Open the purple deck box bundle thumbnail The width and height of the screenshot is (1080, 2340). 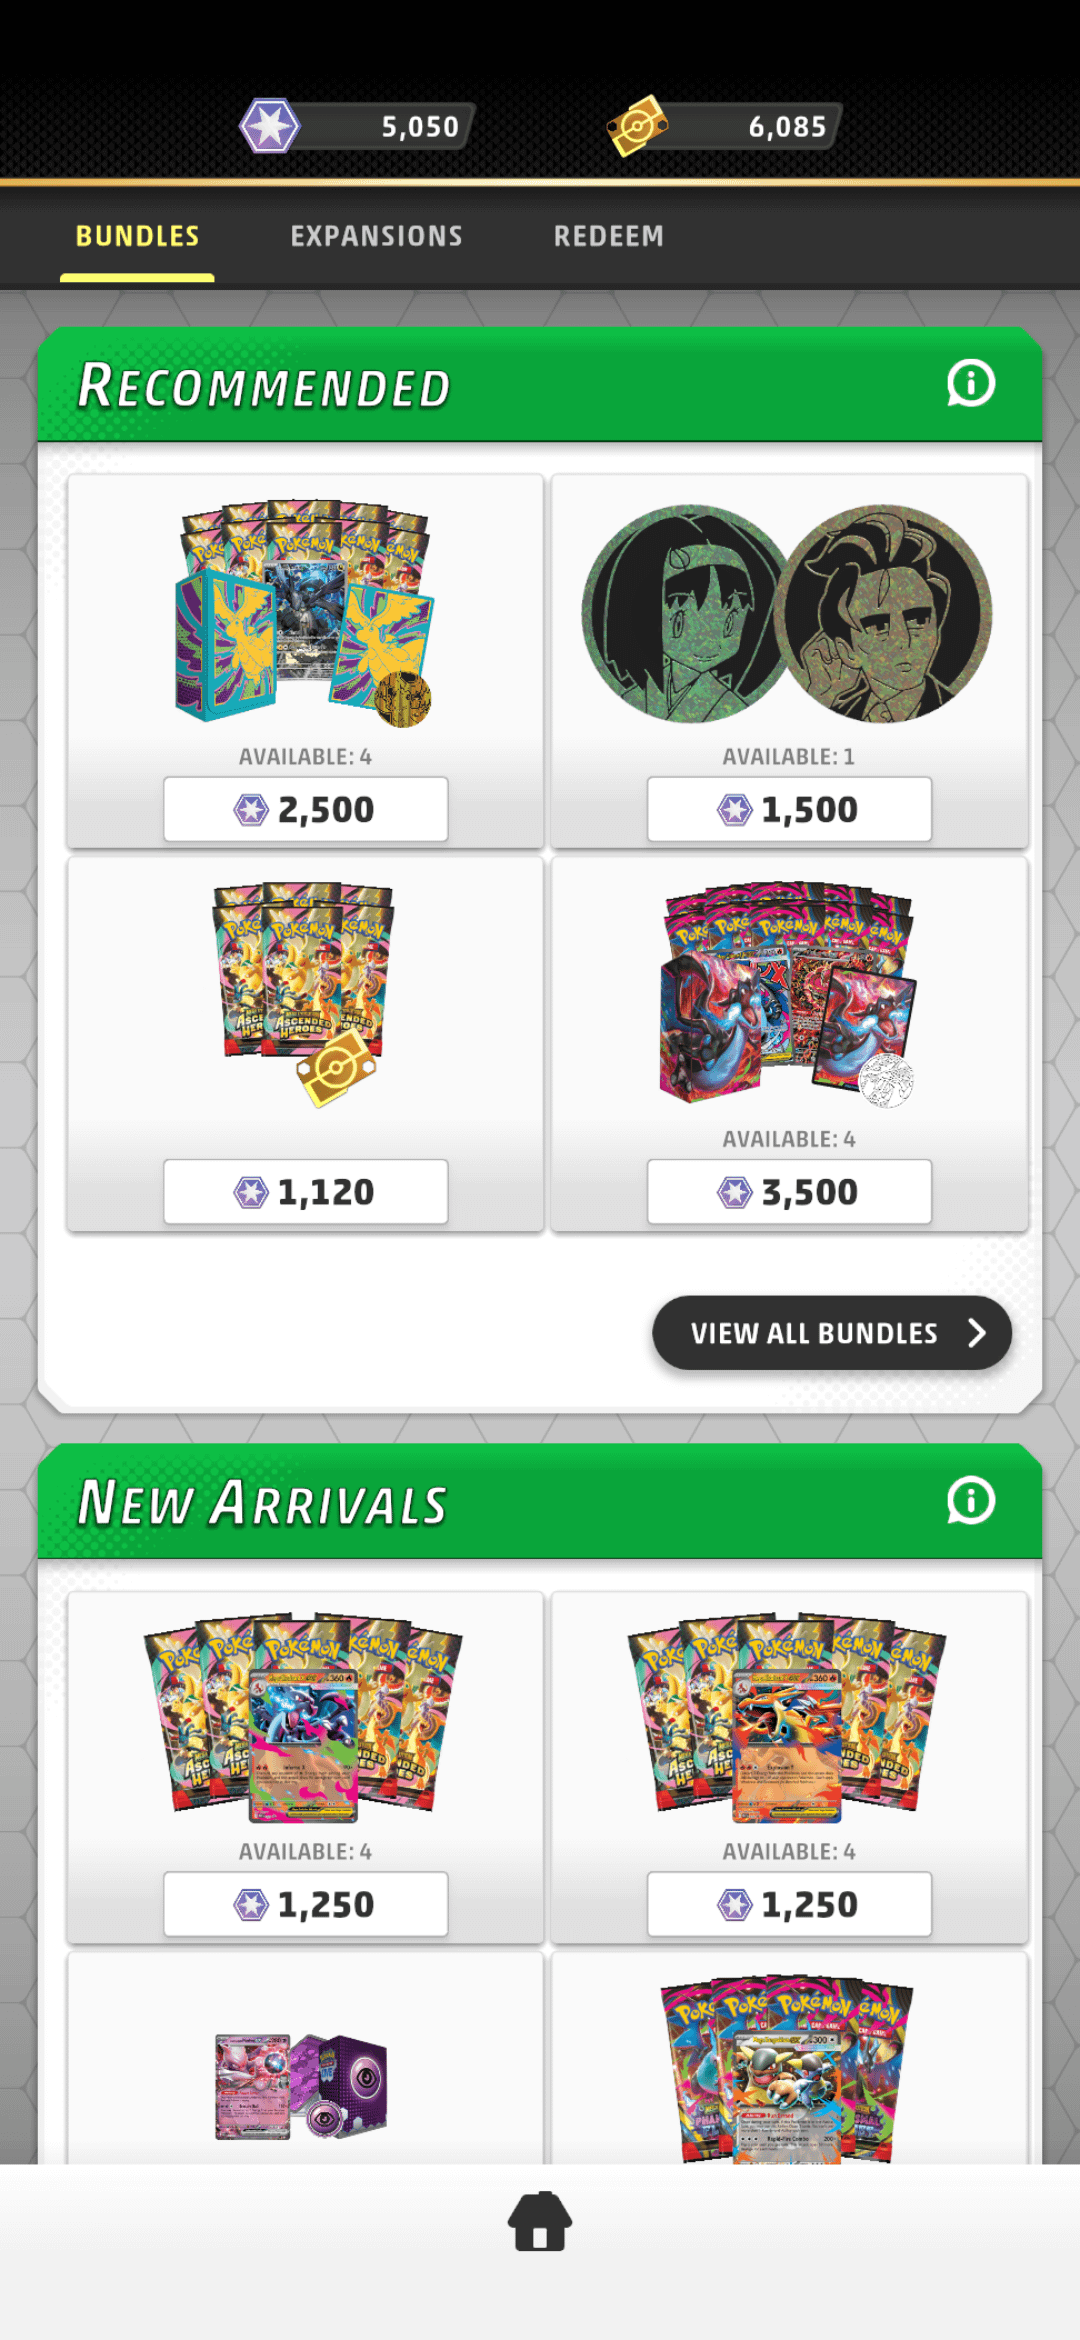[302, 2086]
